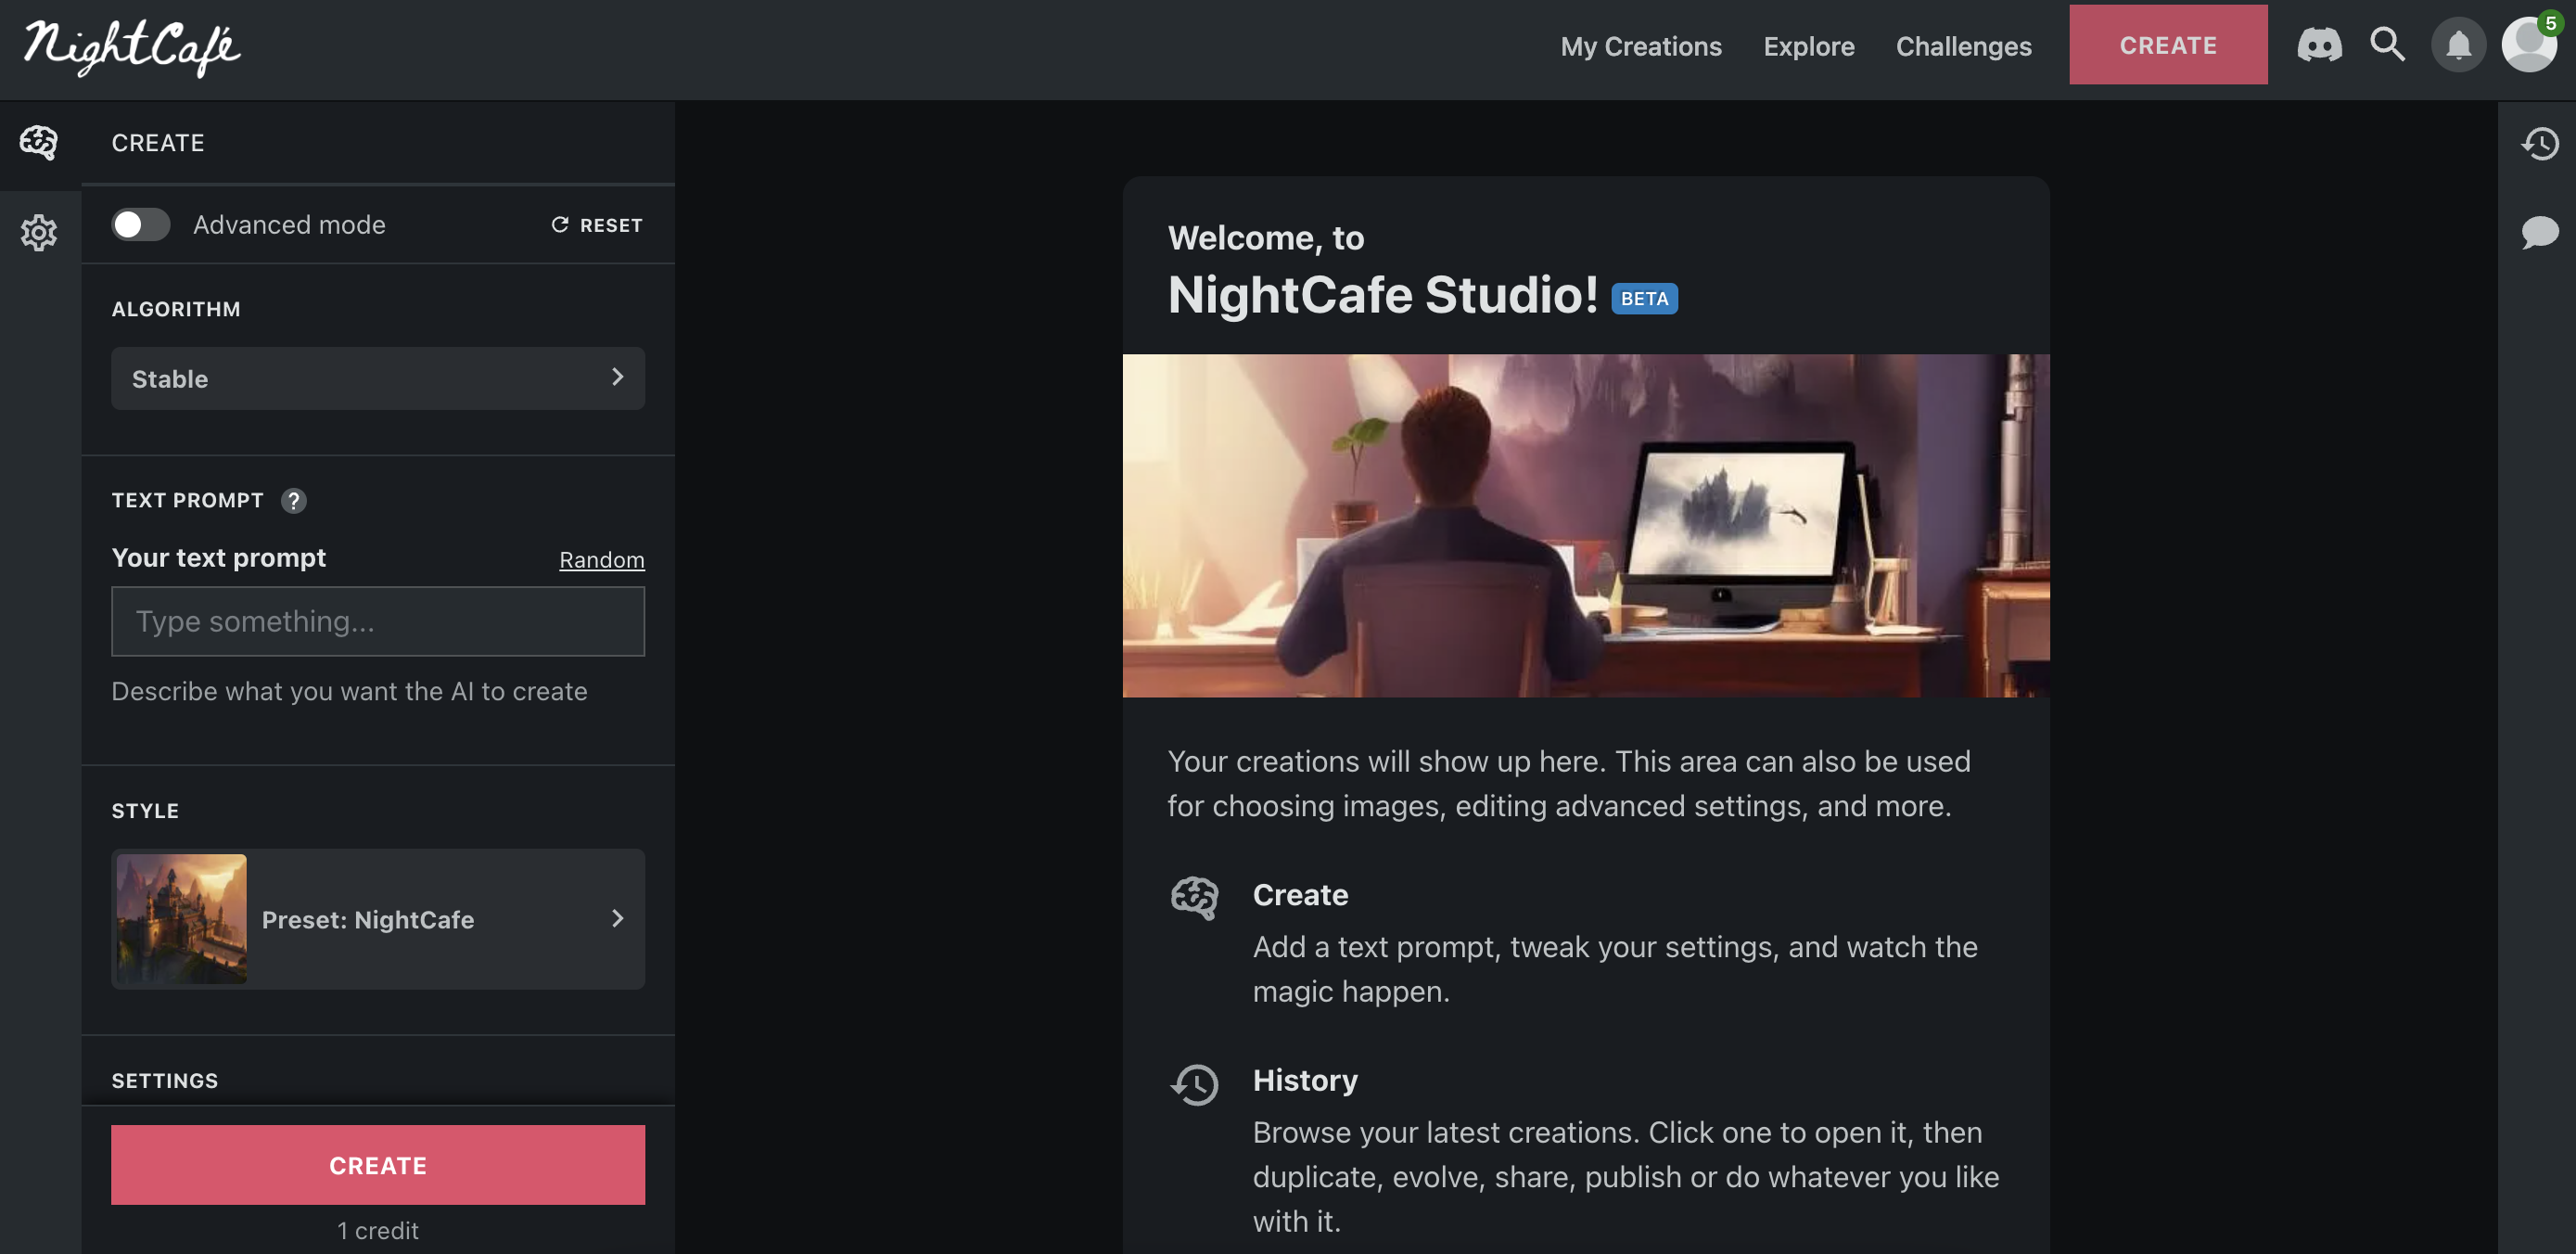This screenshot has height=1254, width=2576.
Task: Open the history clock icon in right sidebar
Action: (2539, 143)
